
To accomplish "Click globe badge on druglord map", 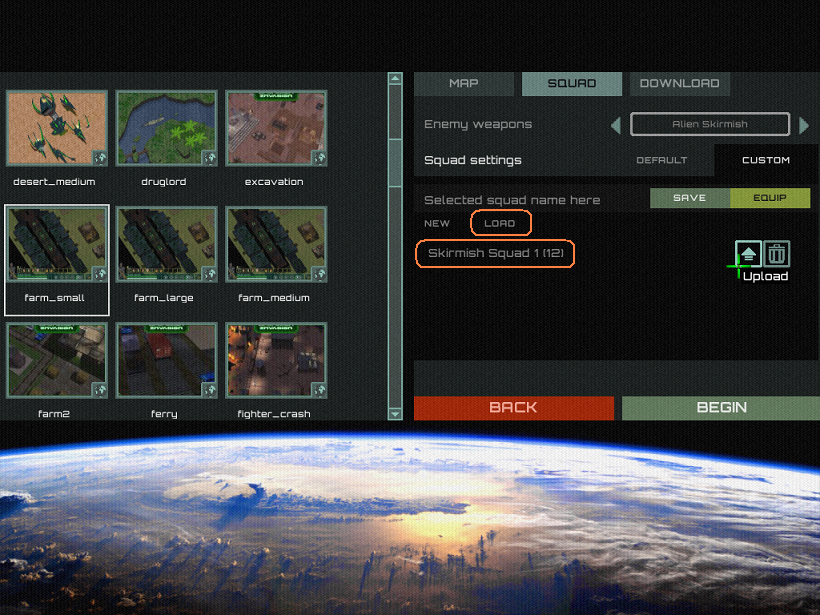I will point(210,157).
